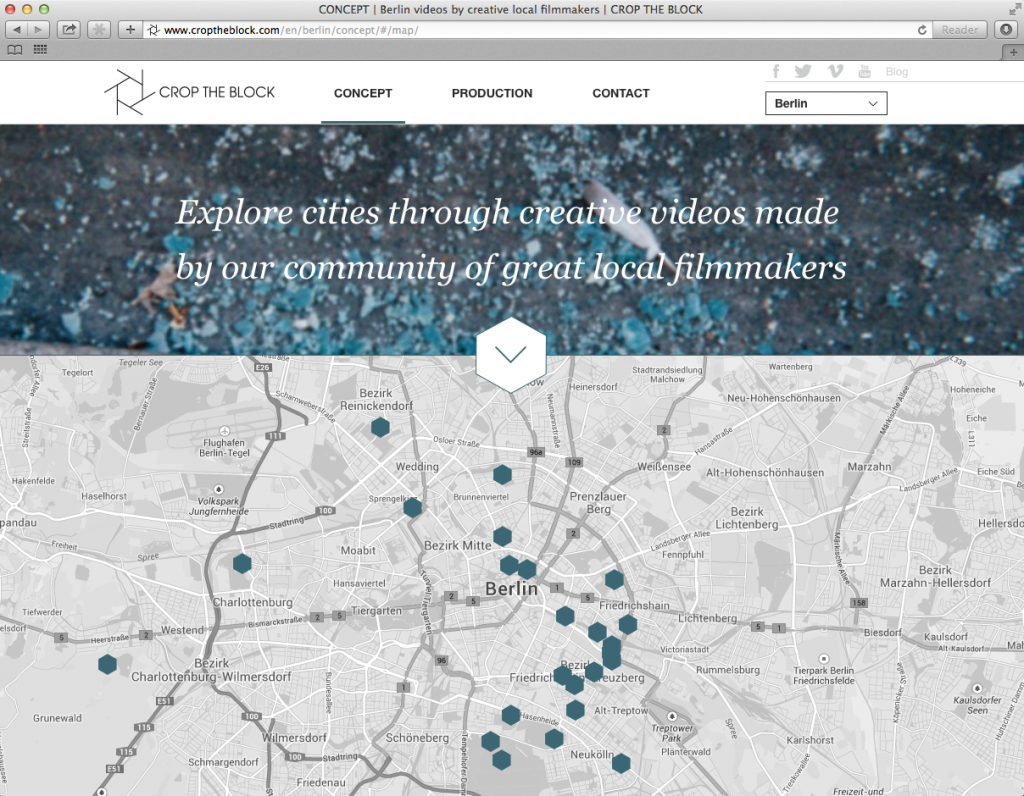Click the Reader button

[959, 30]
